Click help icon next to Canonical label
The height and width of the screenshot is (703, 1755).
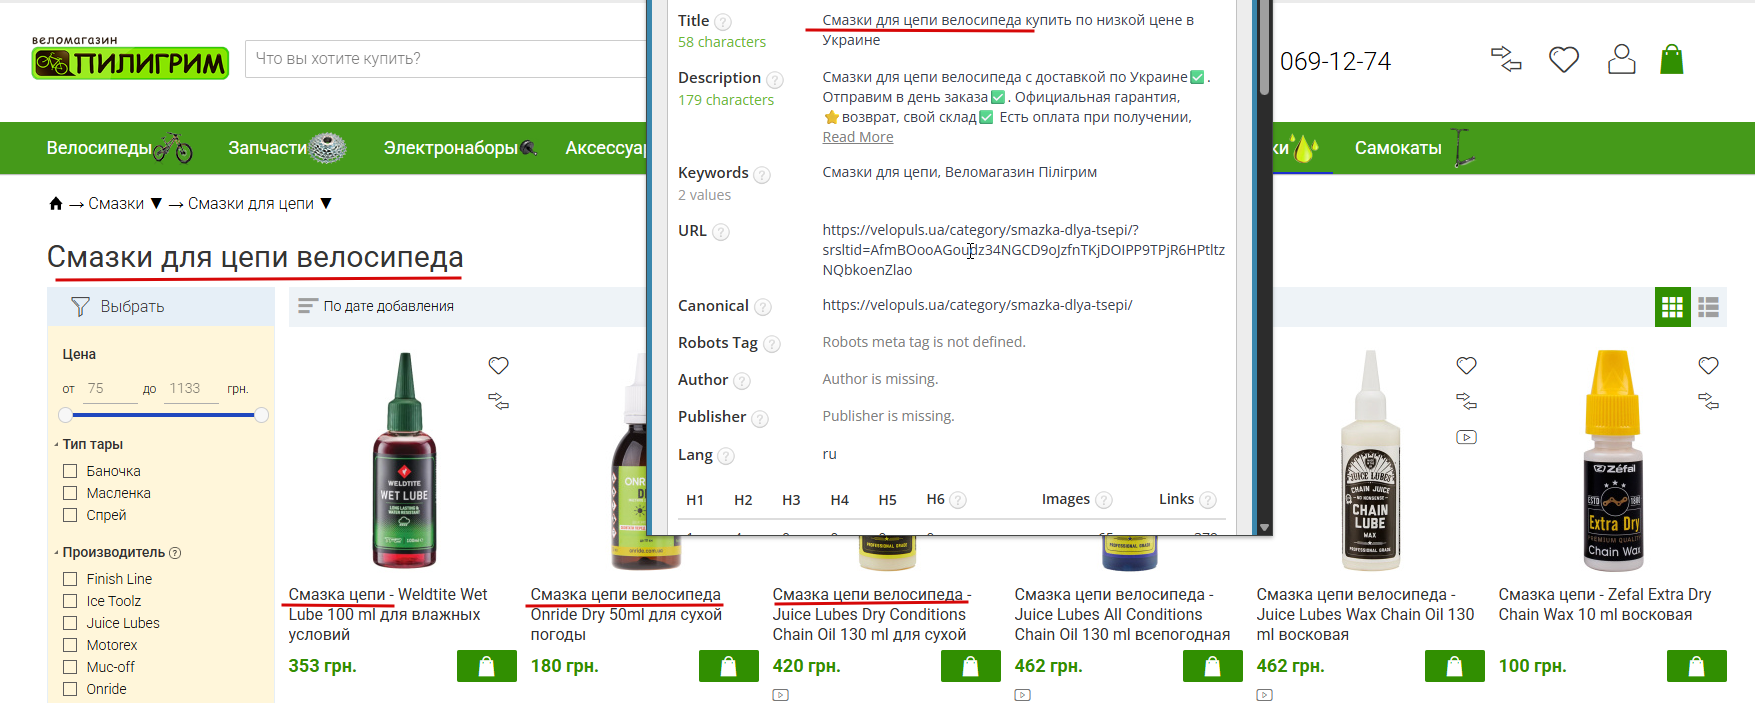tap(763, 307)
